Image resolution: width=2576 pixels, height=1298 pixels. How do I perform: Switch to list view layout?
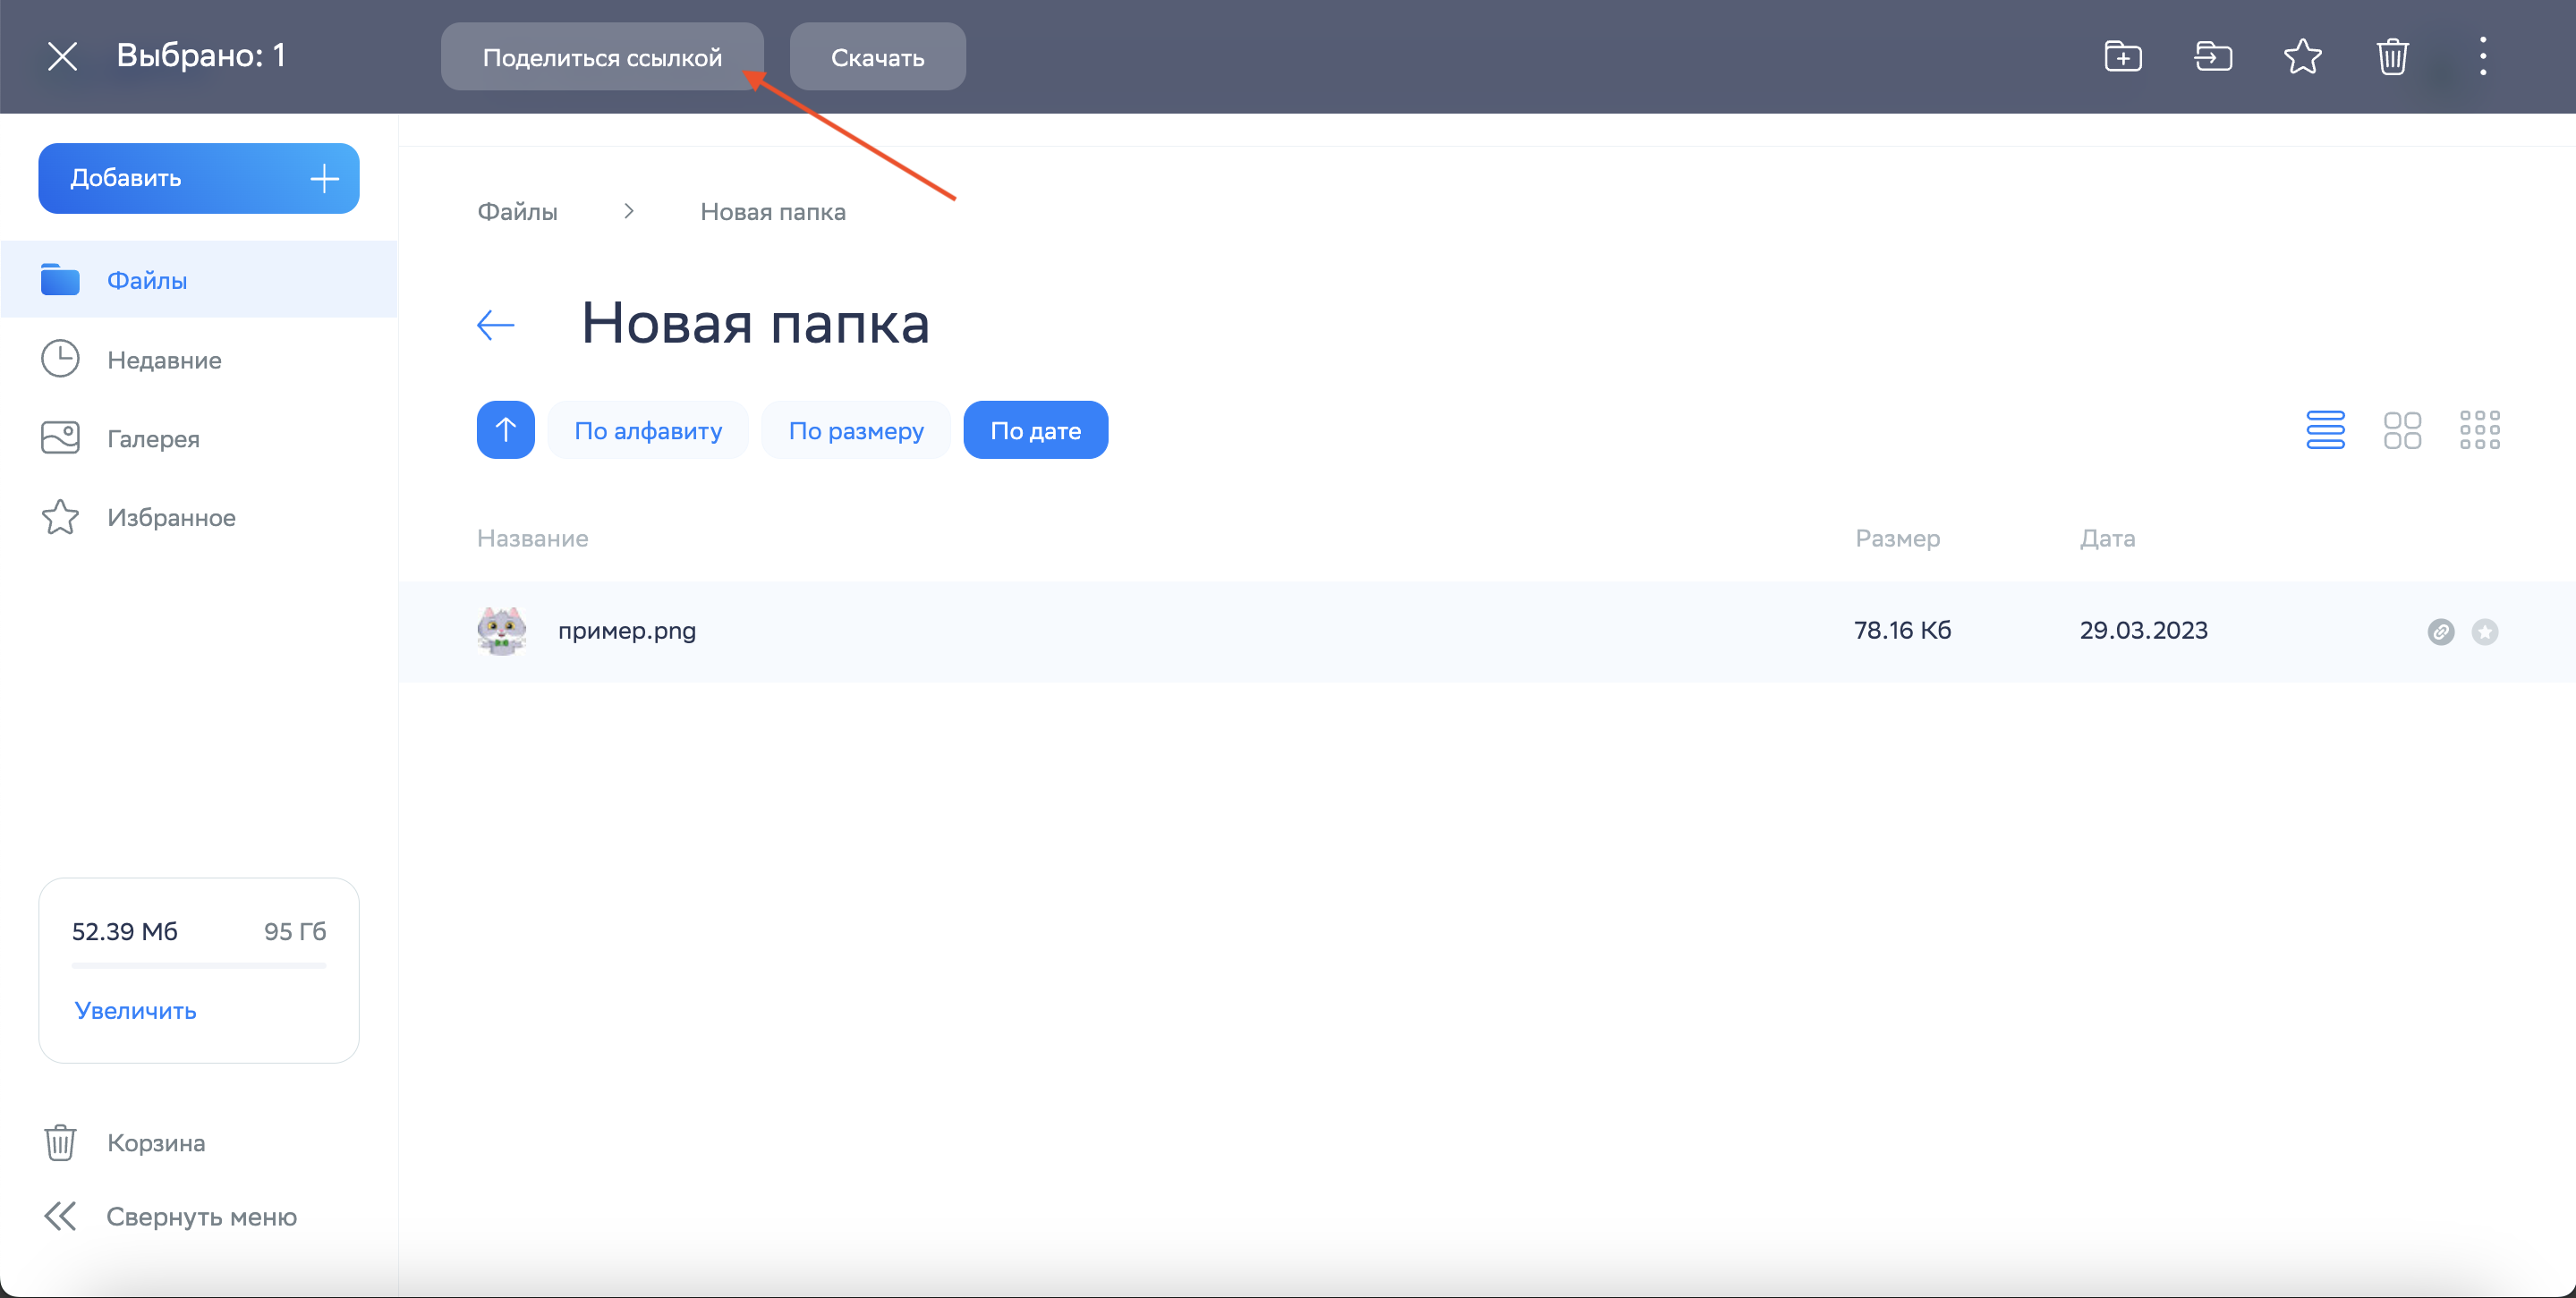[x=2325, y=430]
